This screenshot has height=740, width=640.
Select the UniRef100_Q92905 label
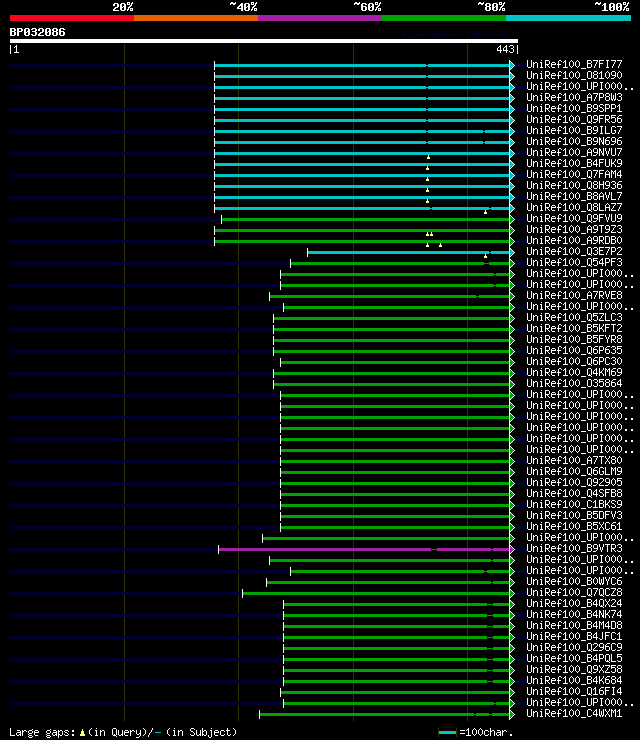pos(574,482)
